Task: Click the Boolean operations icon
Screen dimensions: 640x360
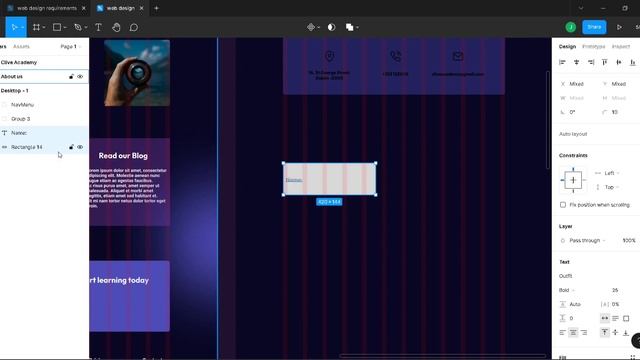Action: point(349,27)
